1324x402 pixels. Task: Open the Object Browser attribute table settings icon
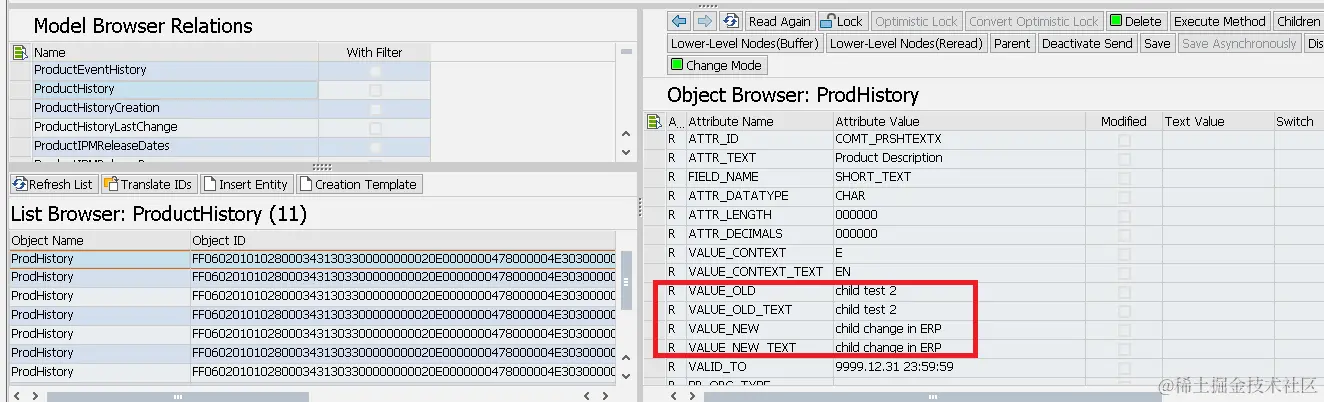(655, 122)
